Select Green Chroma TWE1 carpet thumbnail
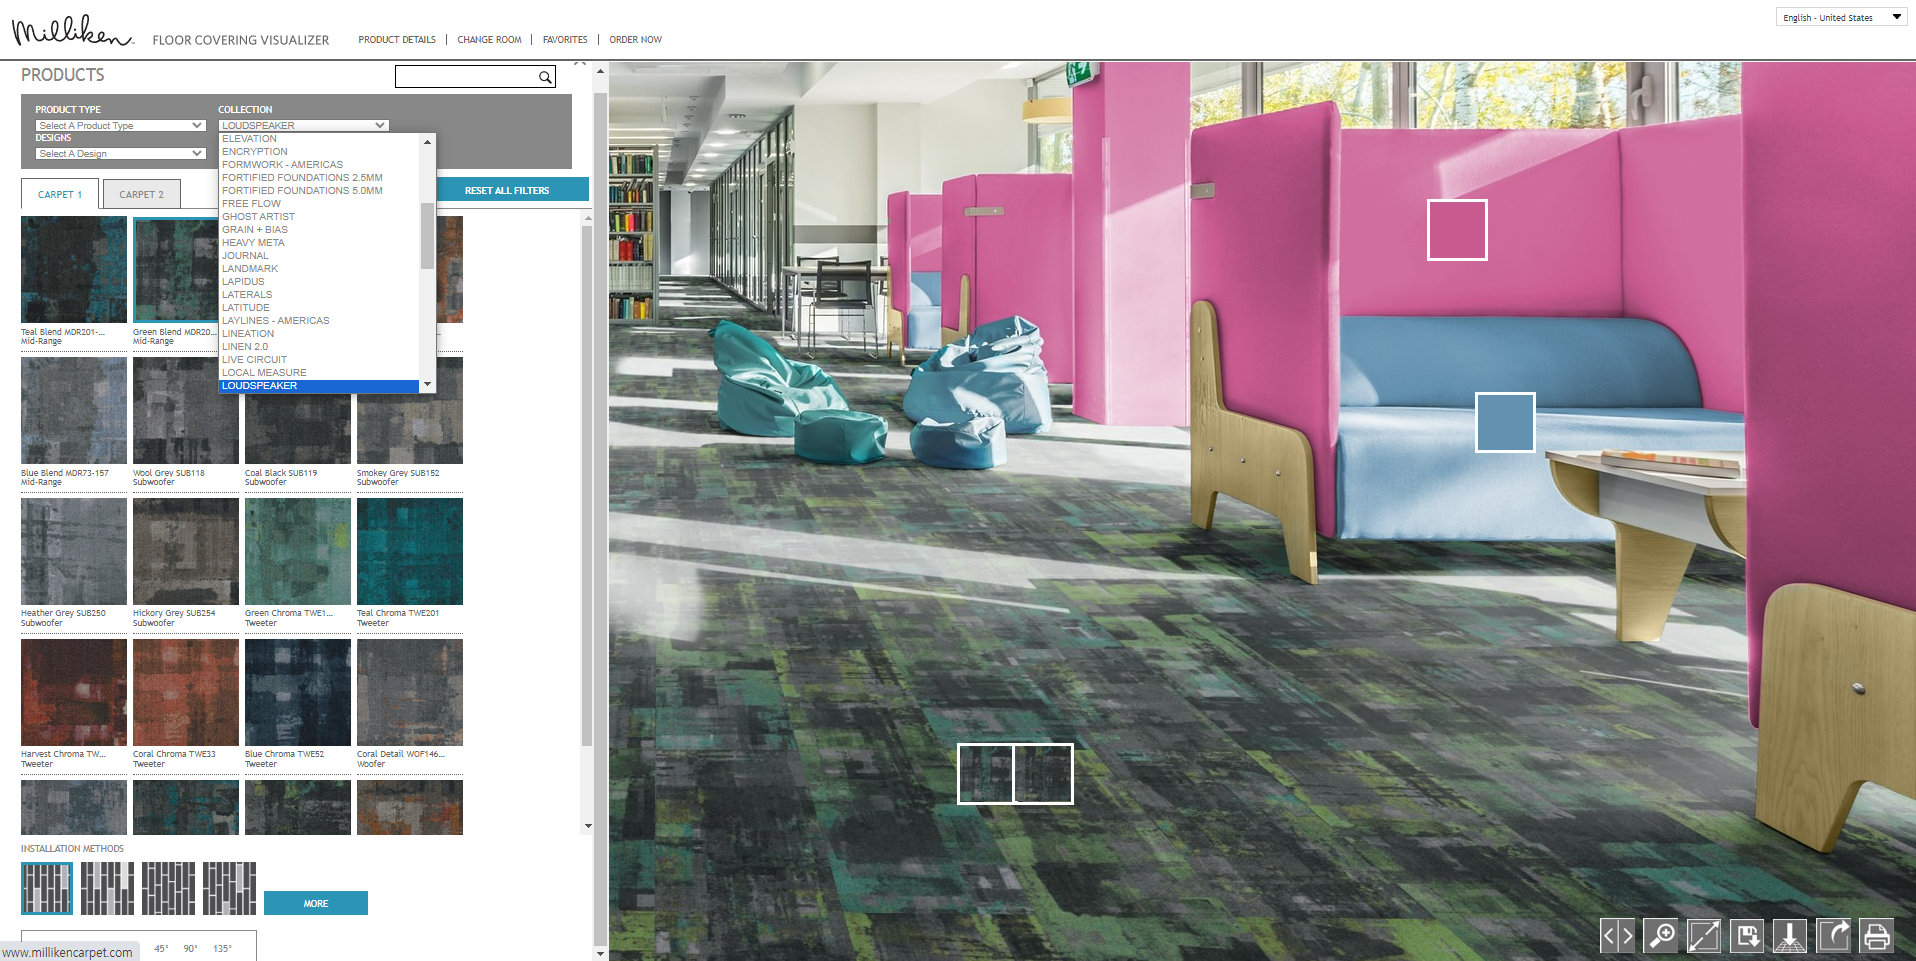1916x961 pixels. [298, 551]
